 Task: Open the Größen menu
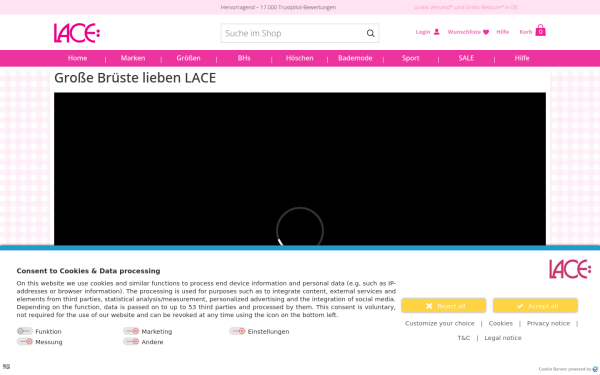[x=188, y=58]
